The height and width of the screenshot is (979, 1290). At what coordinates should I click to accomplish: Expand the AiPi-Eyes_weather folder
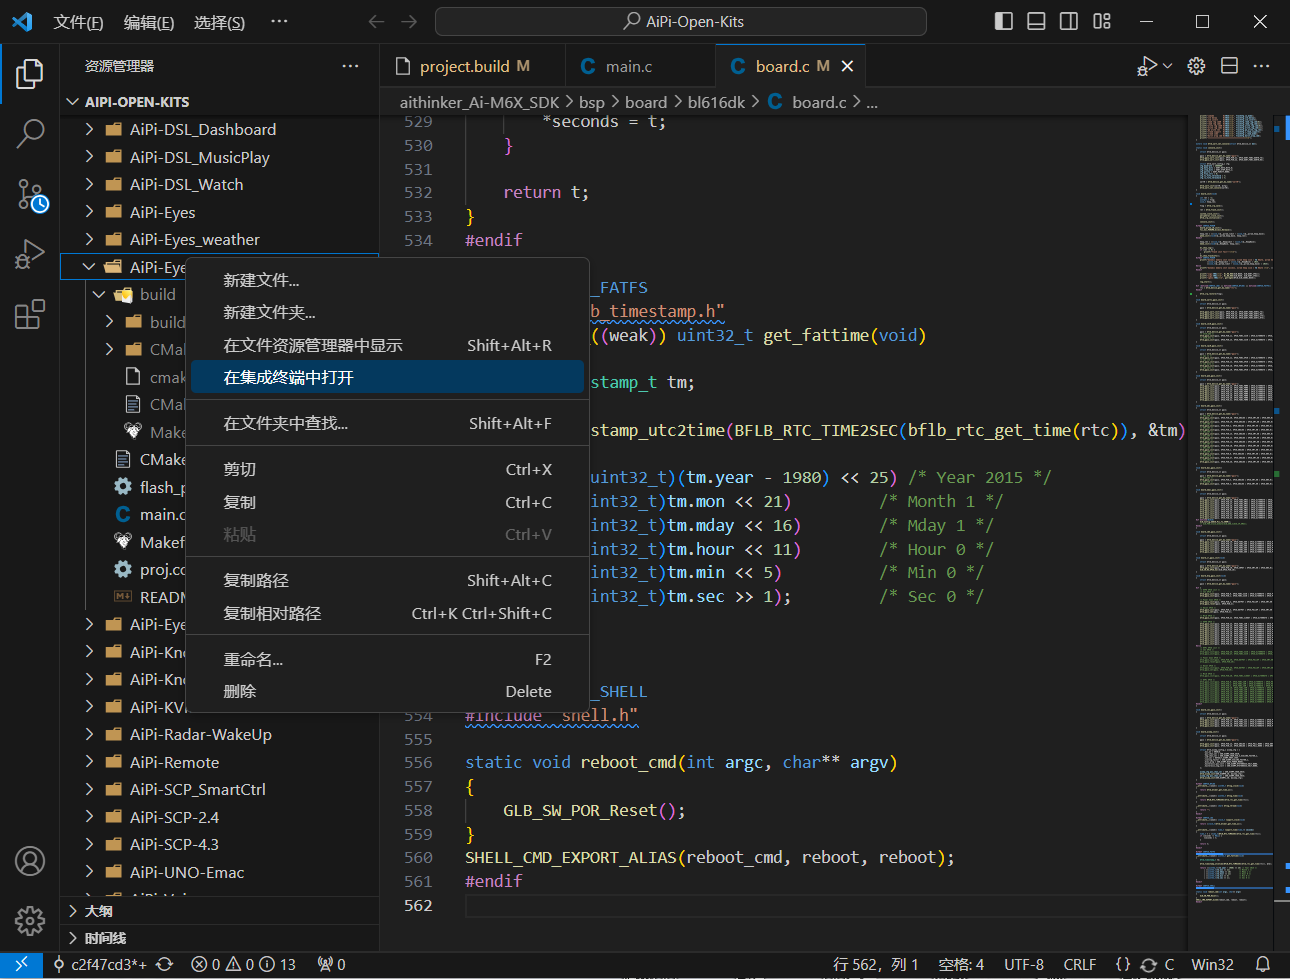90,239
